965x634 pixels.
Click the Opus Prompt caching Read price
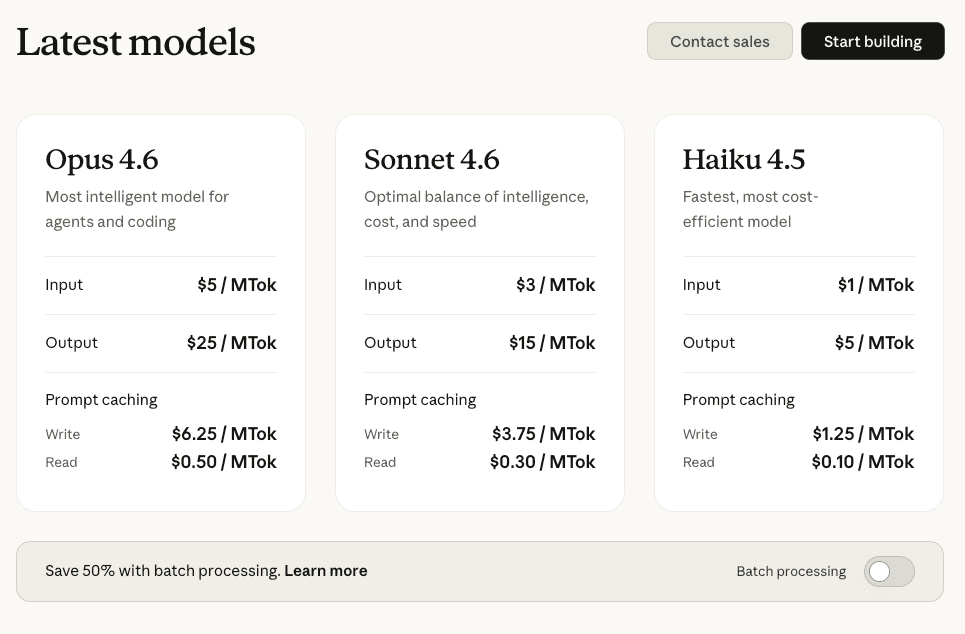click(x=224, y=462)
